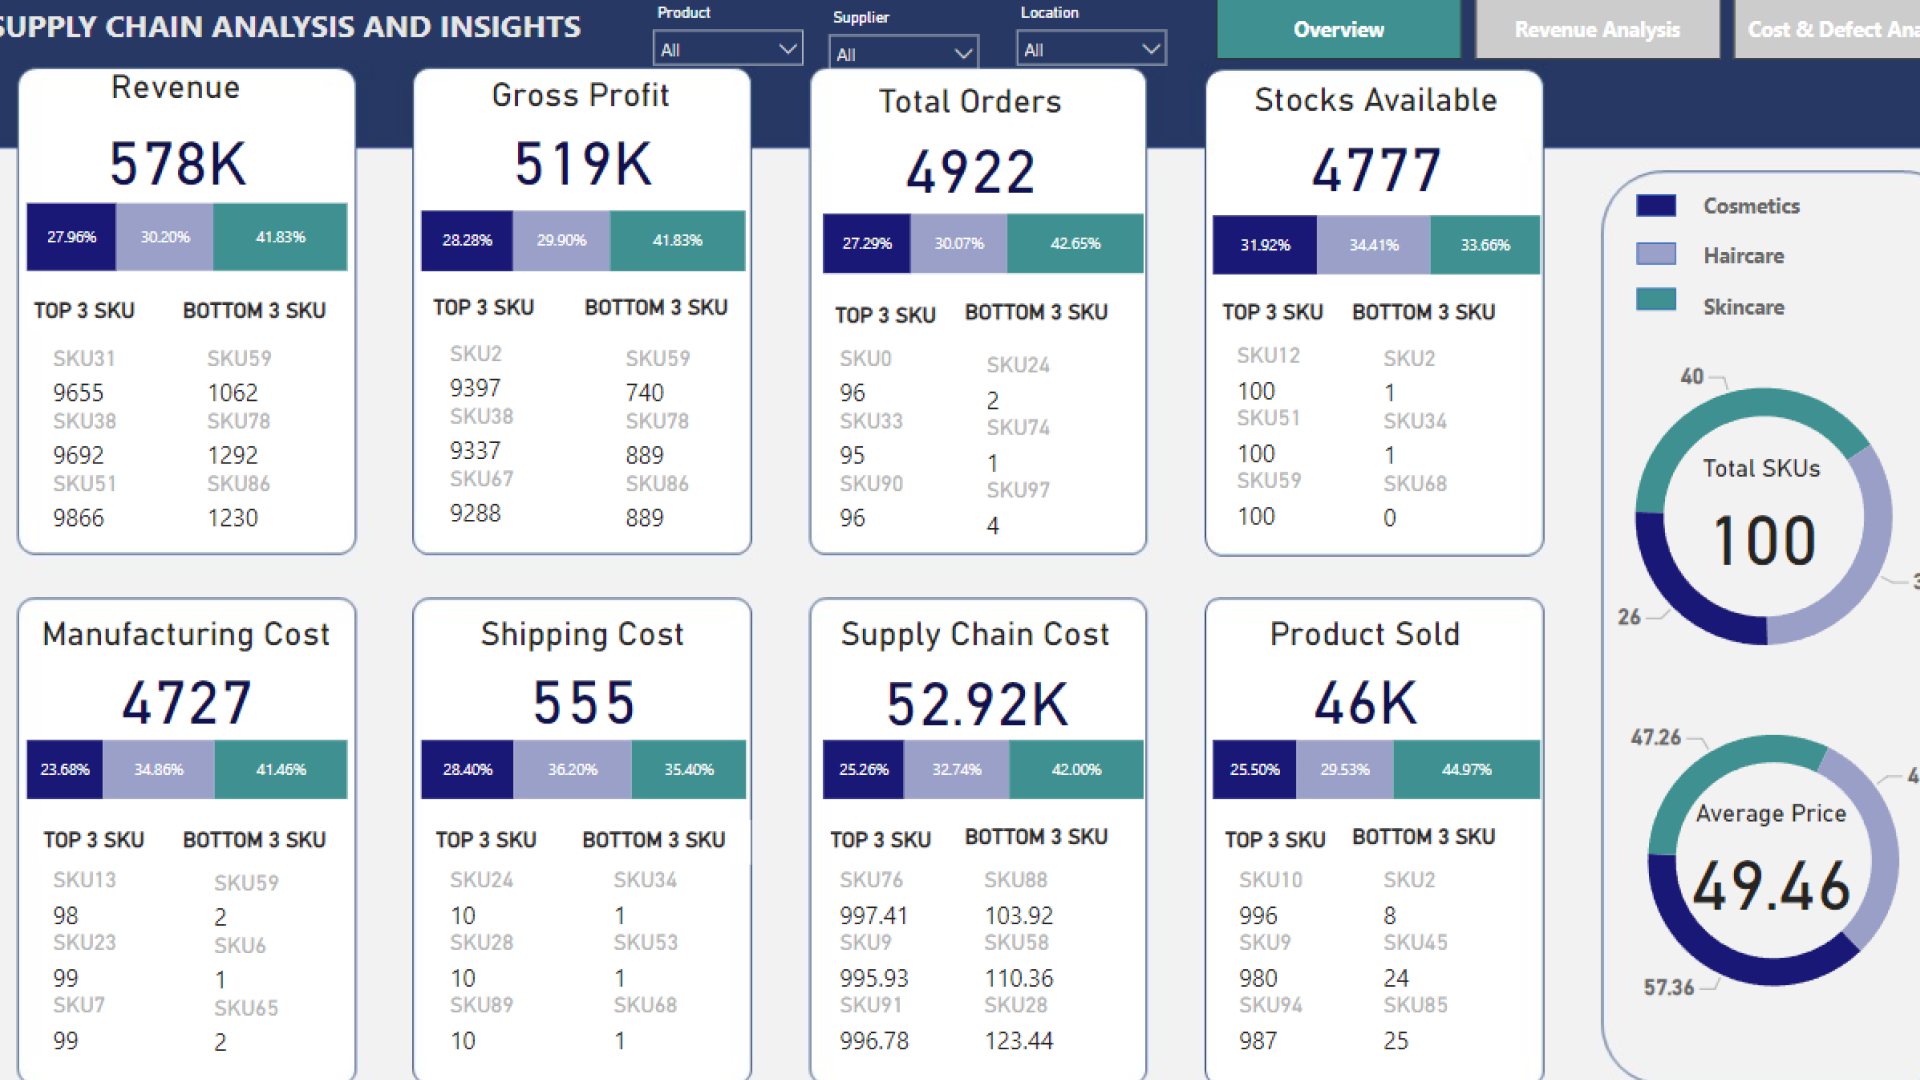Click the Shipping Cost 555 value
Viewport: 1920px width, 1080px height.
click(583, 703)
